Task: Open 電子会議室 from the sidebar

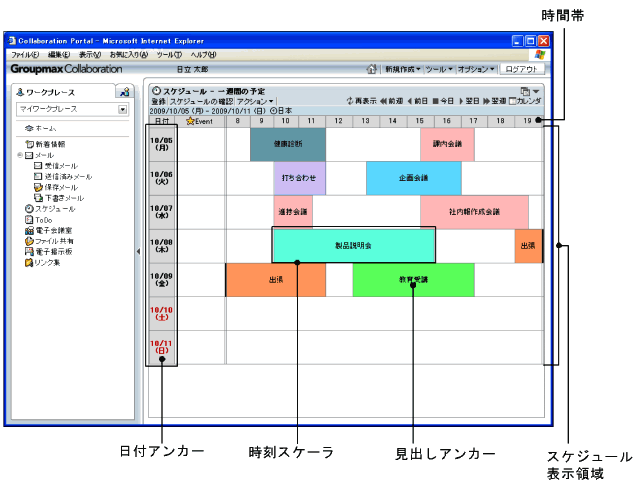Action: (x=48, y=230)
